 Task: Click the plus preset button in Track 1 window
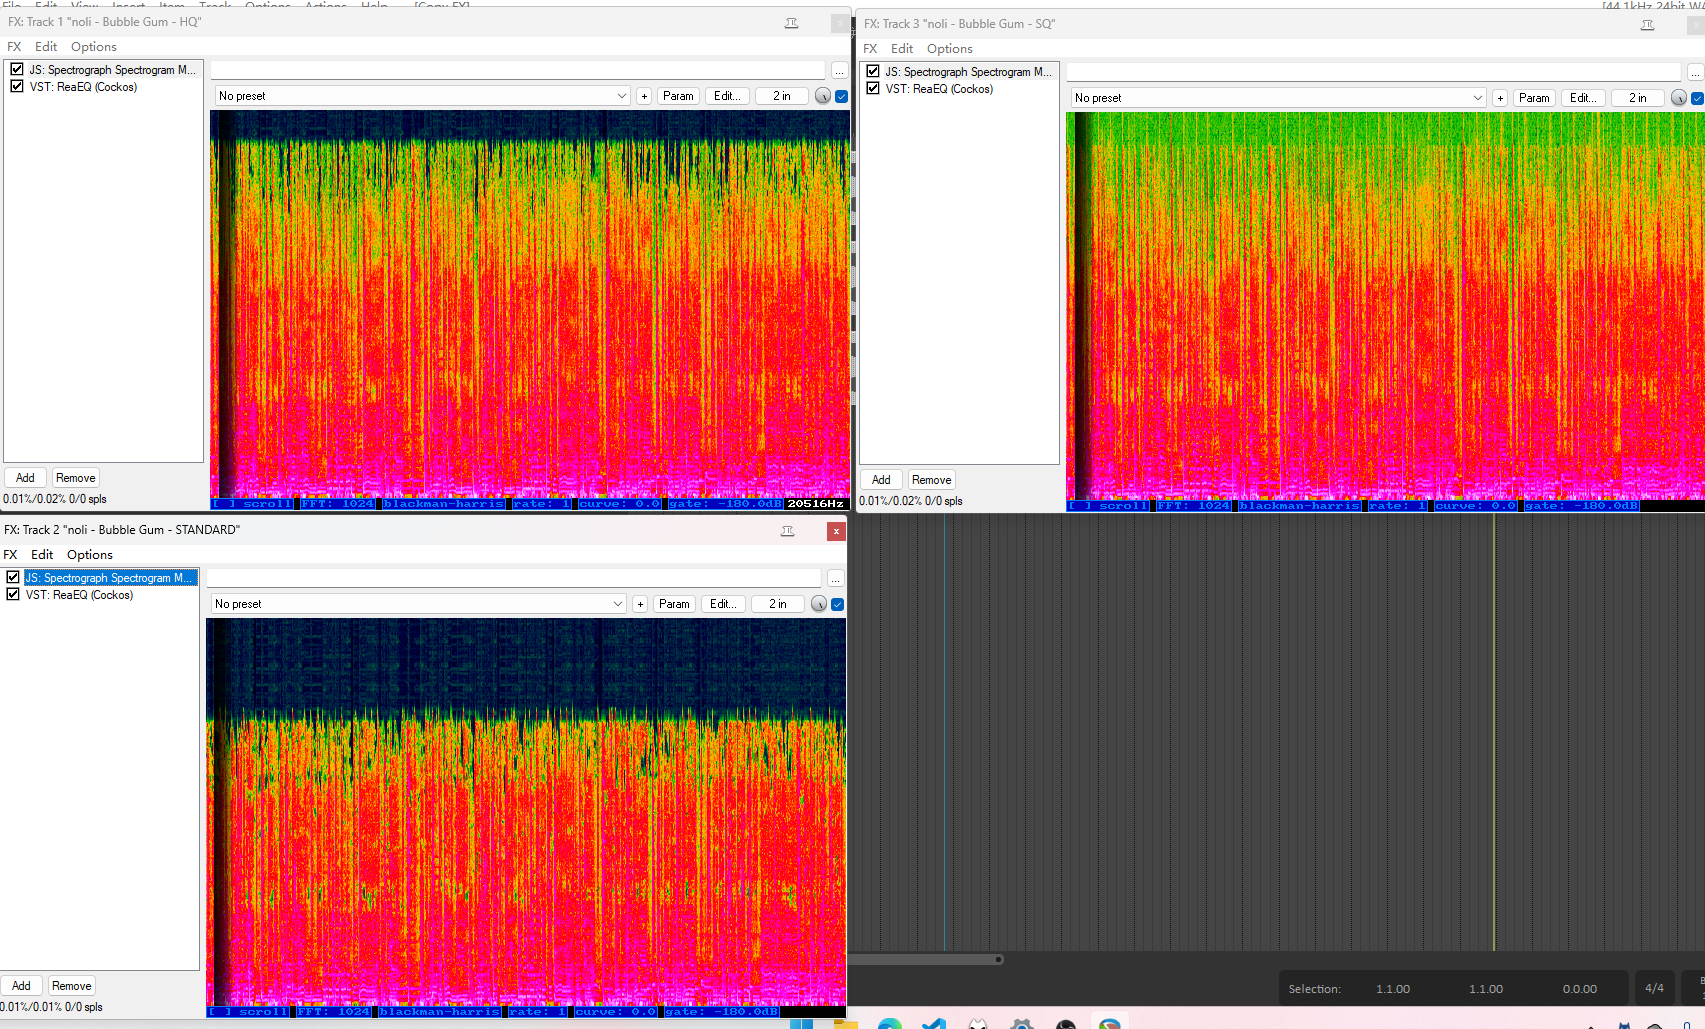coord(644,96)
